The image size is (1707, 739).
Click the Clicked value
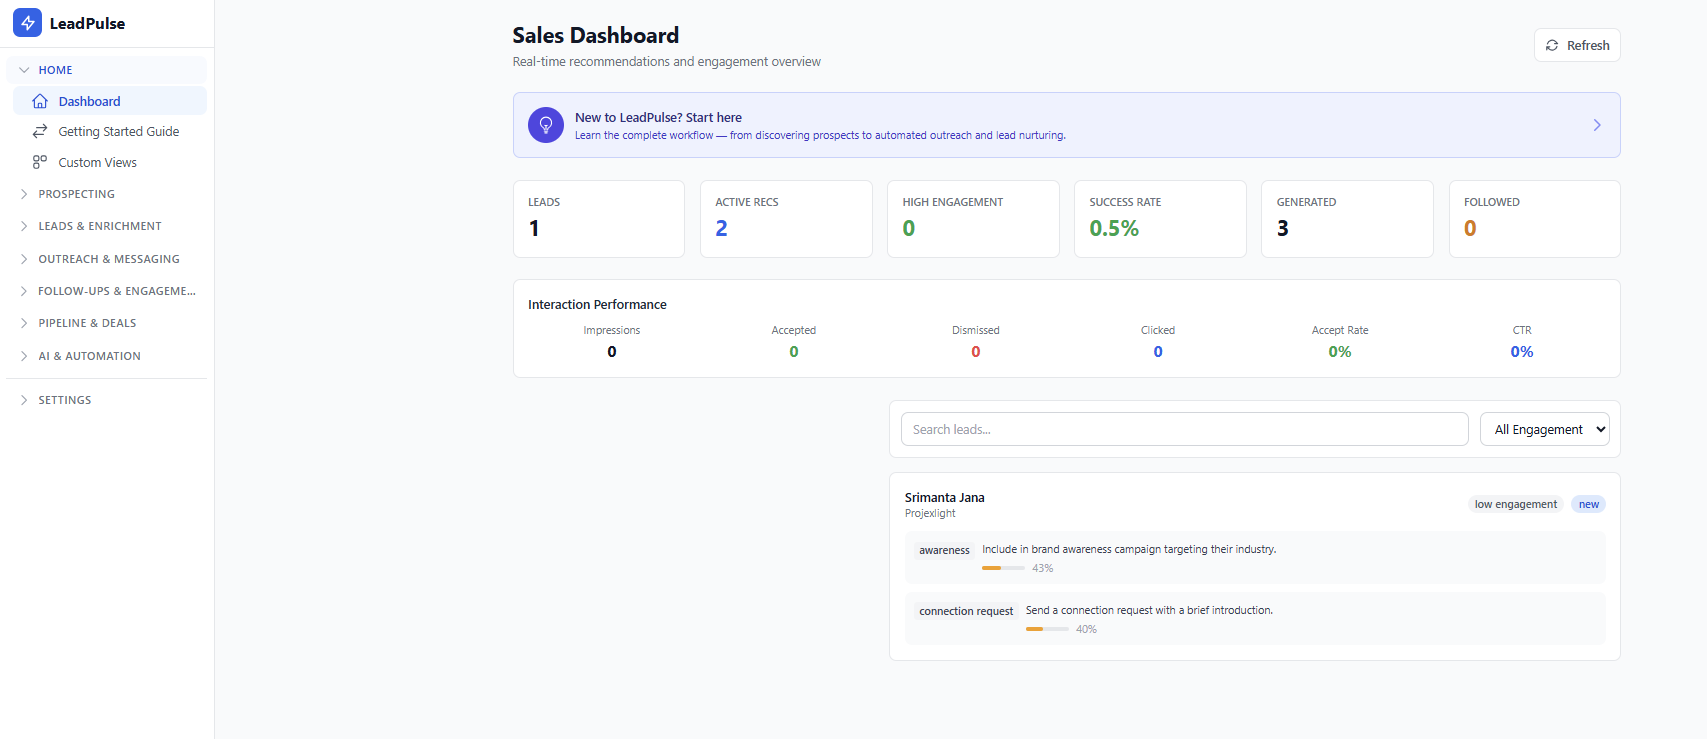[1158, 352]
